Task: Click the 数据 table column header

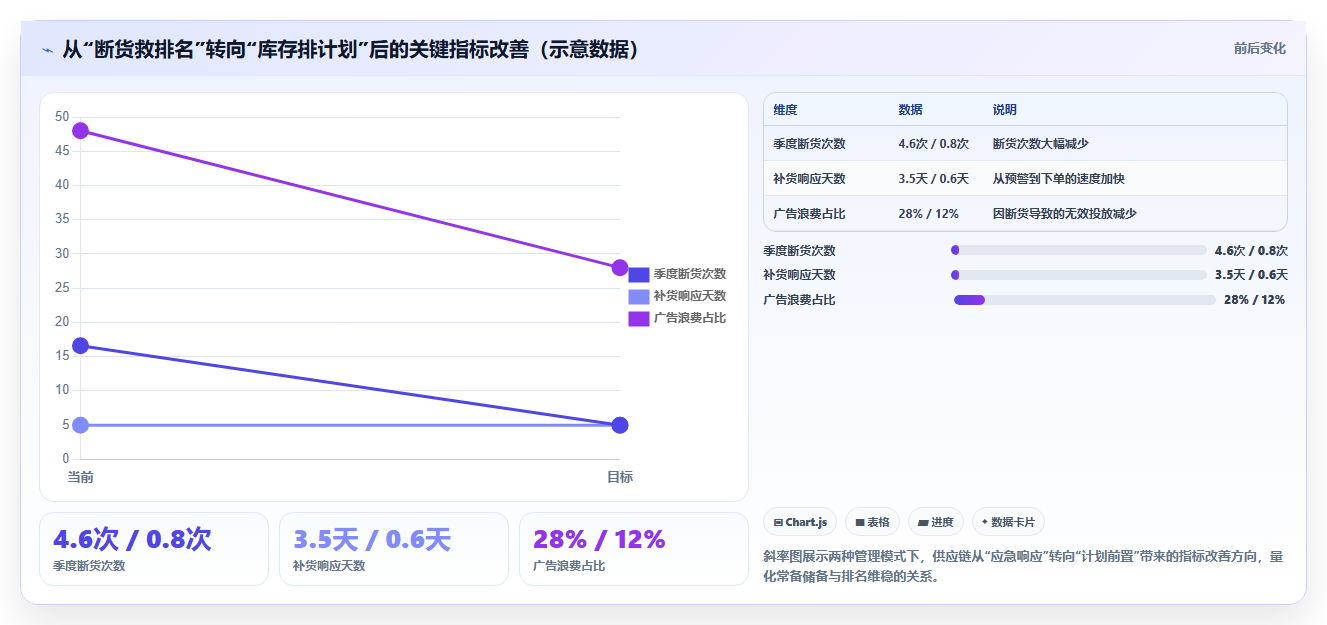Action: coord(910,110)
